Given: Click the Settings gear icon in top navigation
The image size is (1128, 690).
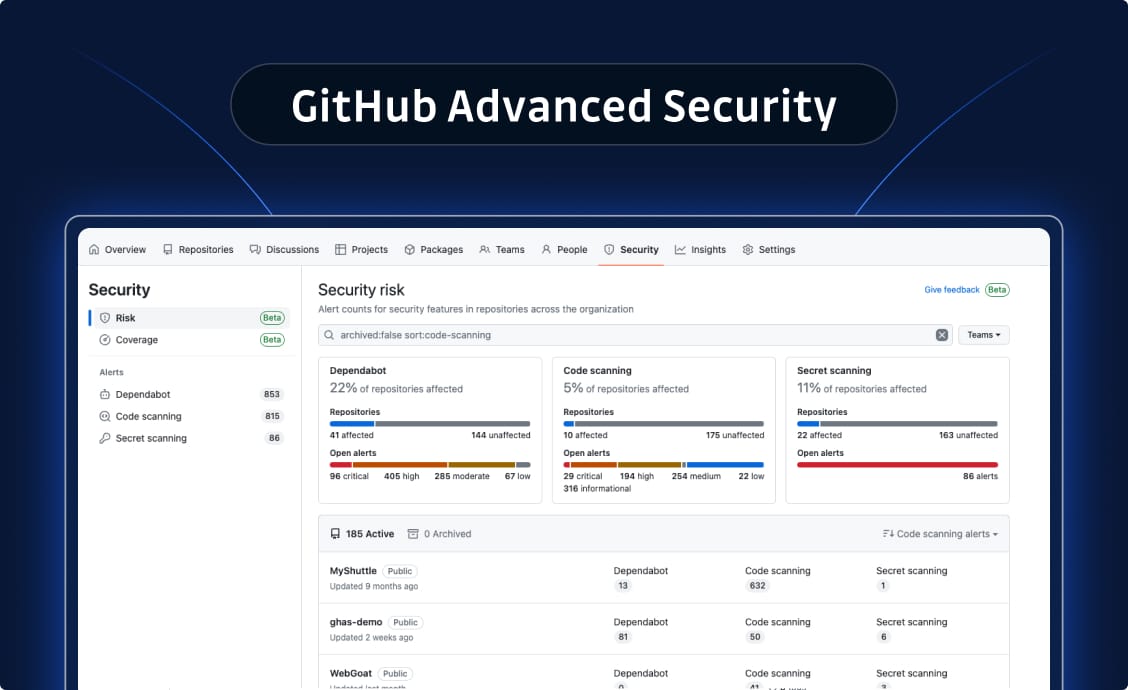Looking at the screenshot, I should point(747,249).
